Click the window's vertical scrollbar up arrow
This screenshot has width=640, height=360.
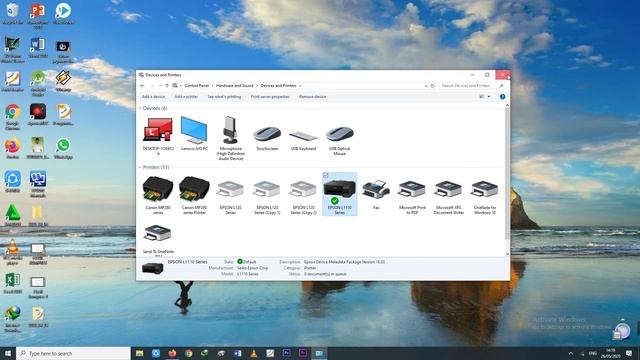pos(507,105)
